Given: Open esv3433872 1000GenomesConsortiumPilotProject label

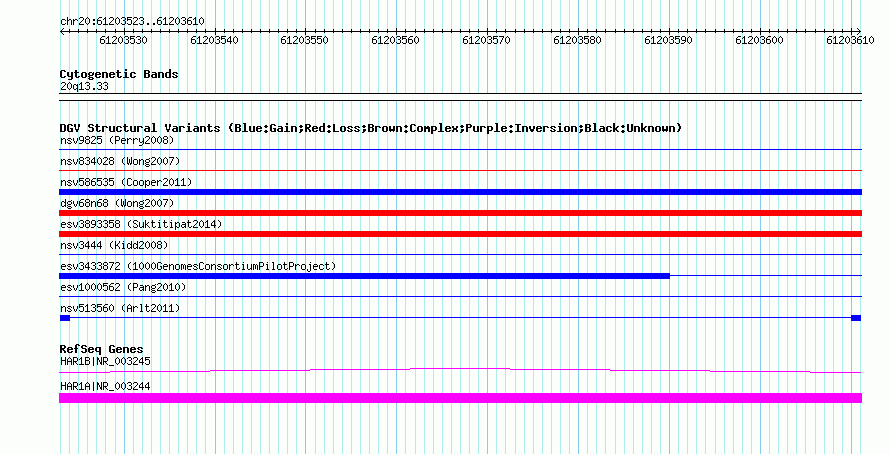Looking at the screenshot, I should pos(198,266).
